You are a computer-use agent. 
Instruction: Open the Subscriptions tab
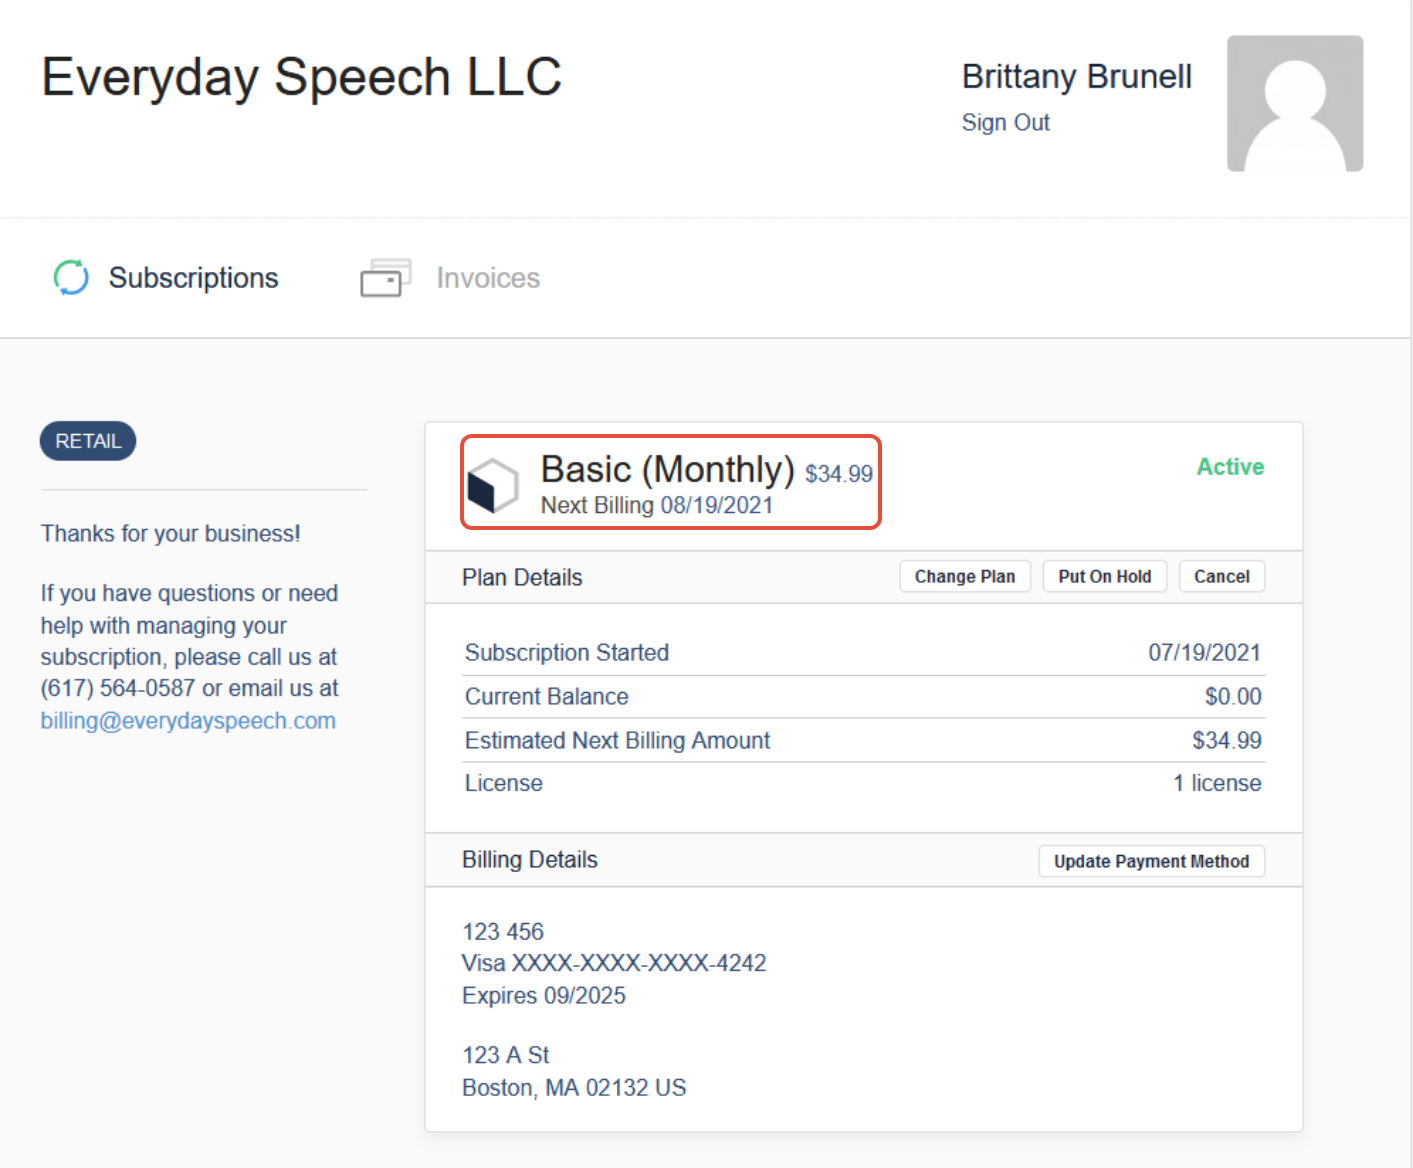pos(166,278)
